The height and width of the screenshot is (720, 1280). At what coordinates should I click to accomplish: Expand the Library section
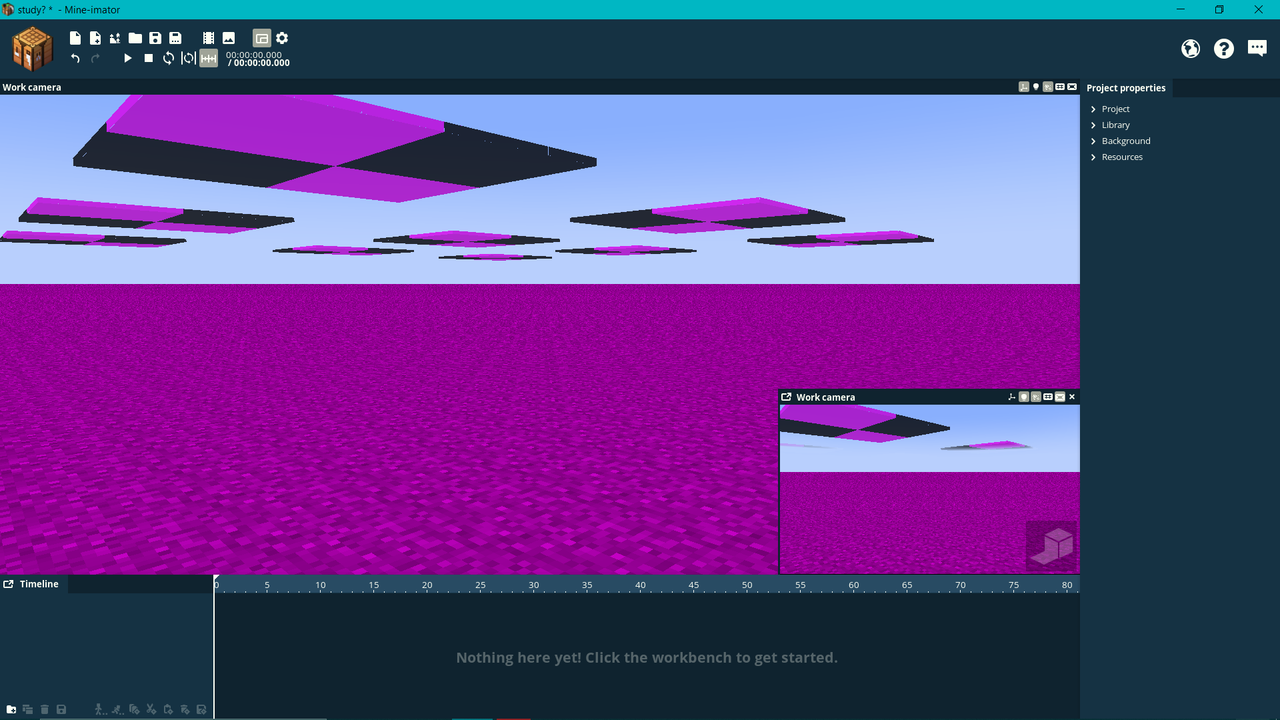1116,124
